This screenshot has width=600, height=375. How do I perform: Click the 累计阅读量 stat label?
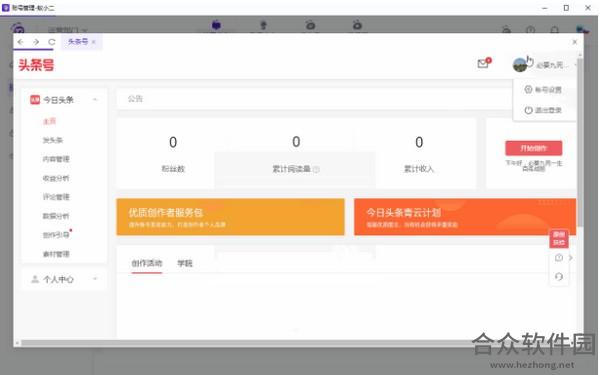pyautogui.click(x=291, y=169)
